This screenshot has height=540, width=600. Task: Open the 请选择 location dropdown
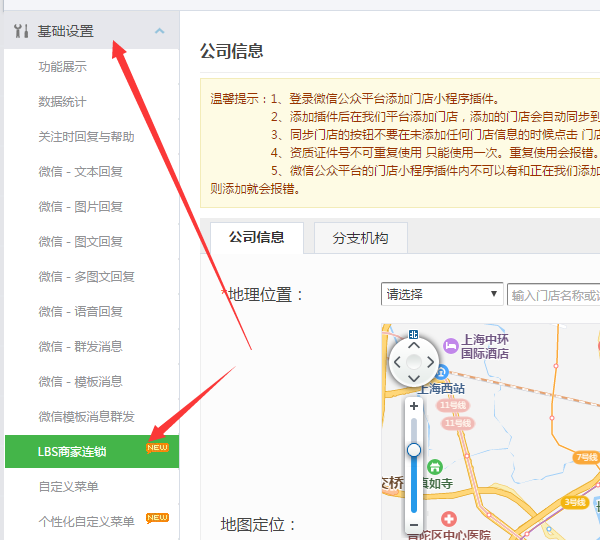442,294
